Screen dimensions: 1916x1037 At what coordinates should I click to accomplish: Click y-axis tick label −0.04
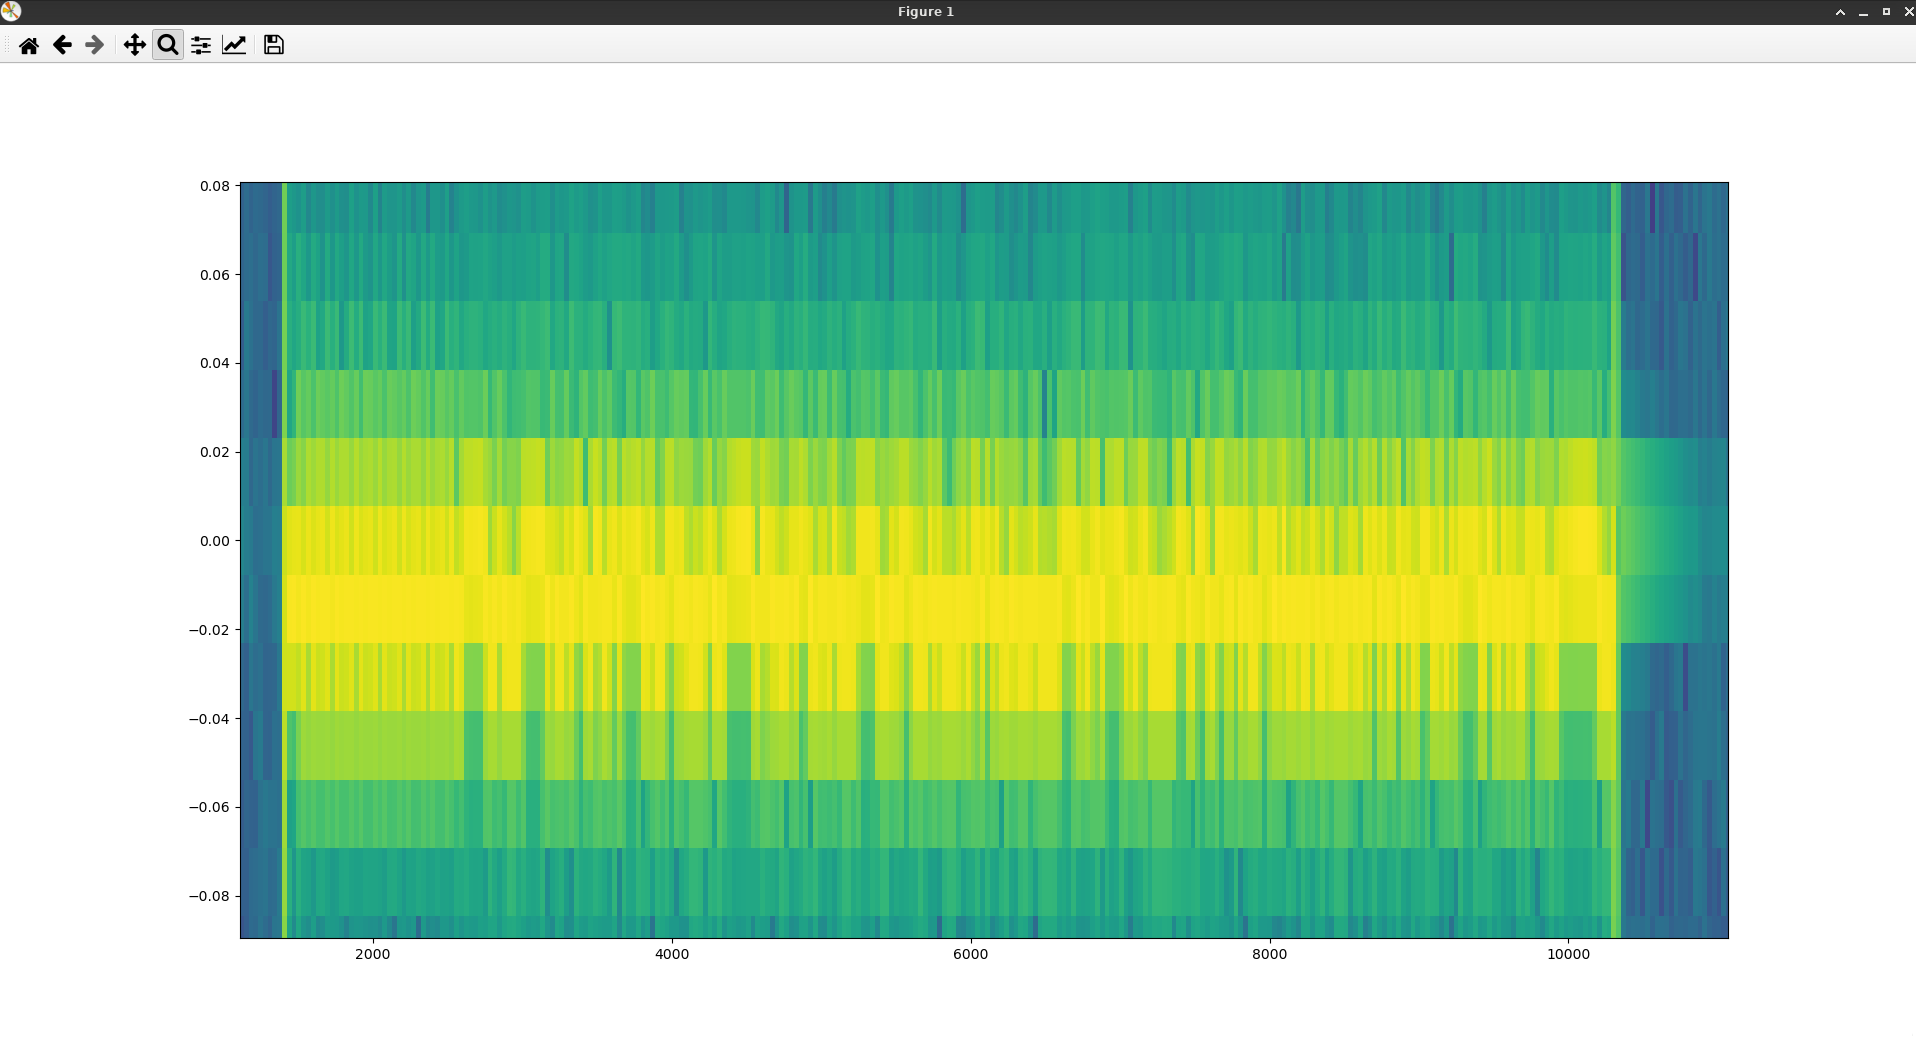[209, 719]
